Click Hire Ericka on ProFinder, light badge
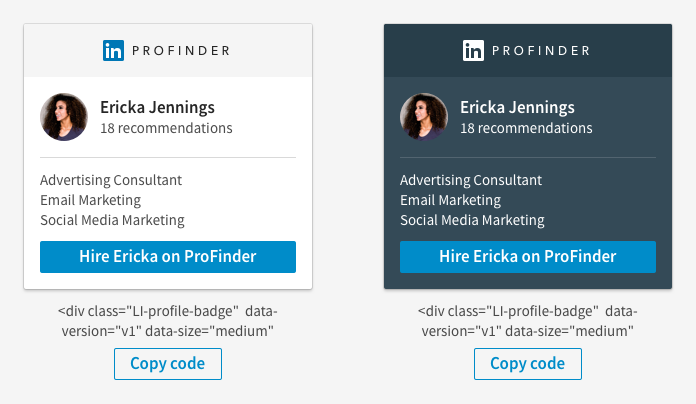The height and width of the screenshot is (404, 696). coord(168,257)
